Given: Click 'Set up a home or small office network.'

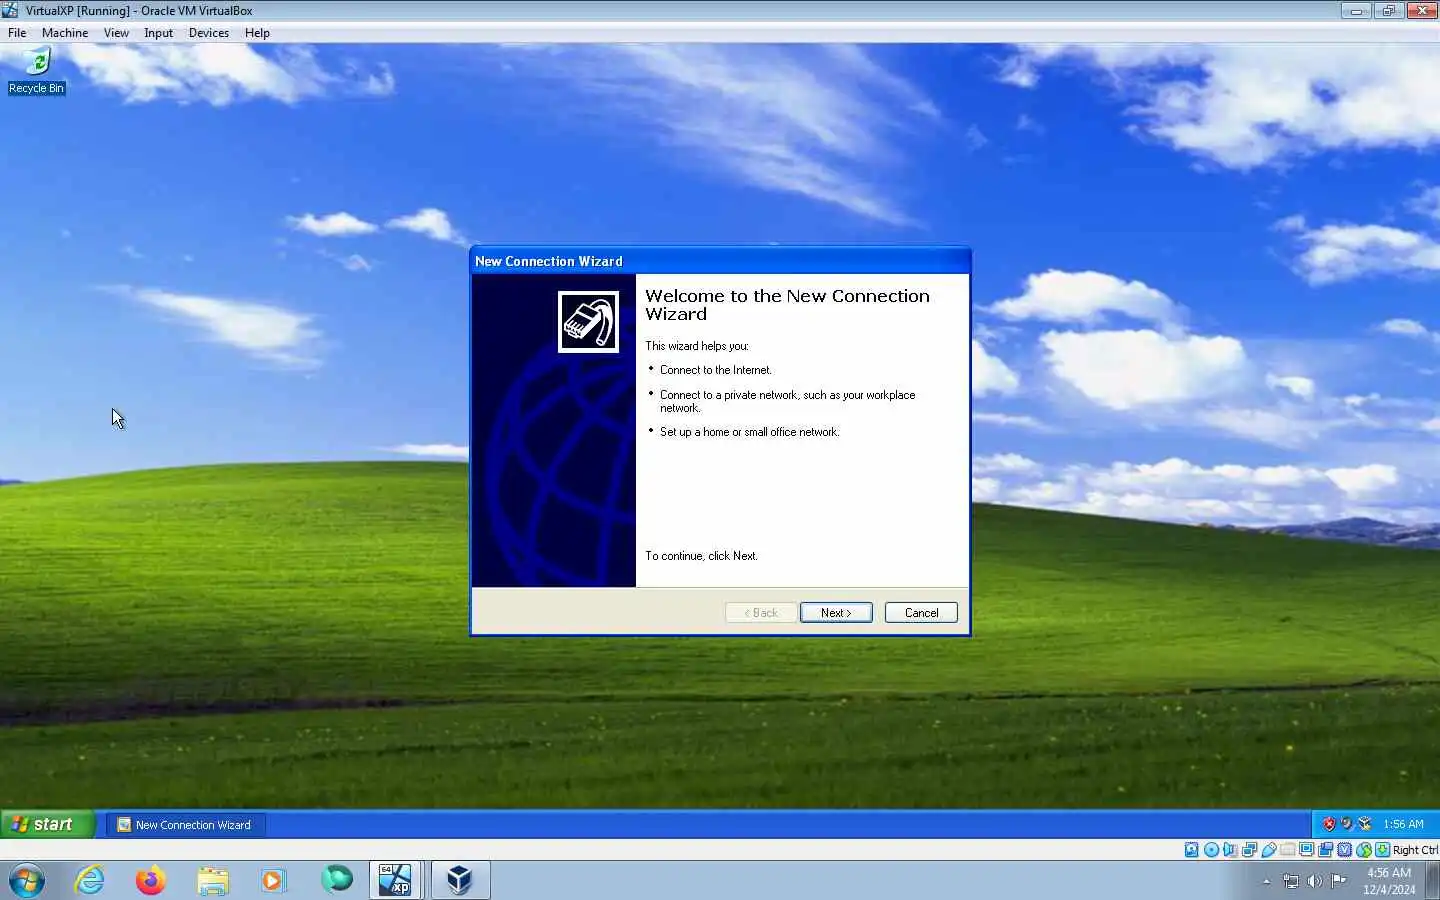Looking at the screenshot, I should pyautogui.click(x=749, y=432).
